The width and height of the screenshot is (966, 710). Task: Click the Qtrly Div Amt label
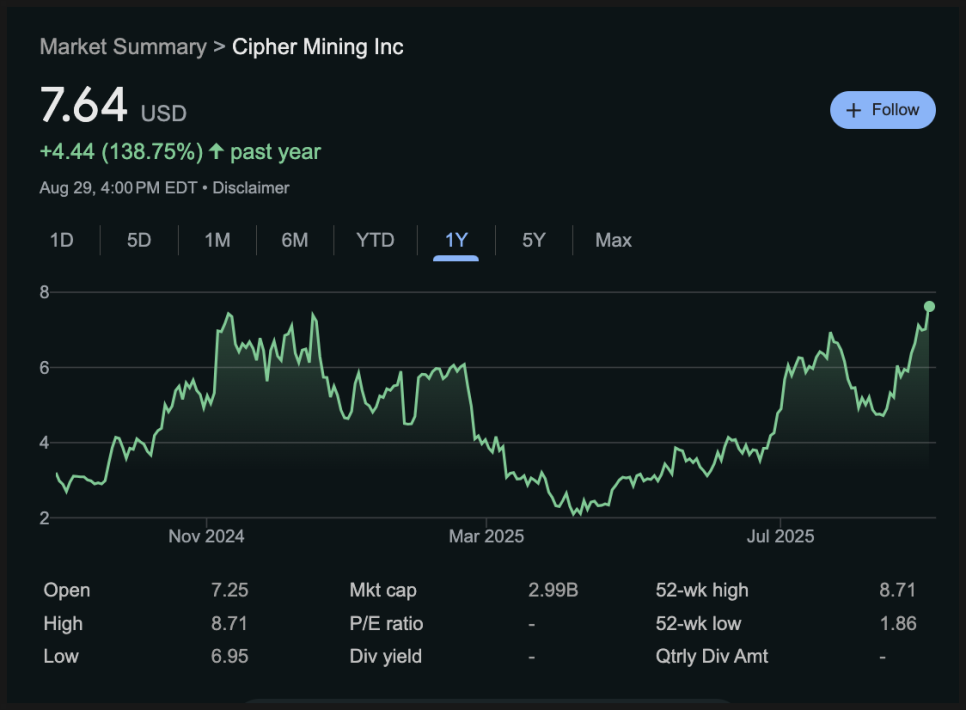(712, 656)
